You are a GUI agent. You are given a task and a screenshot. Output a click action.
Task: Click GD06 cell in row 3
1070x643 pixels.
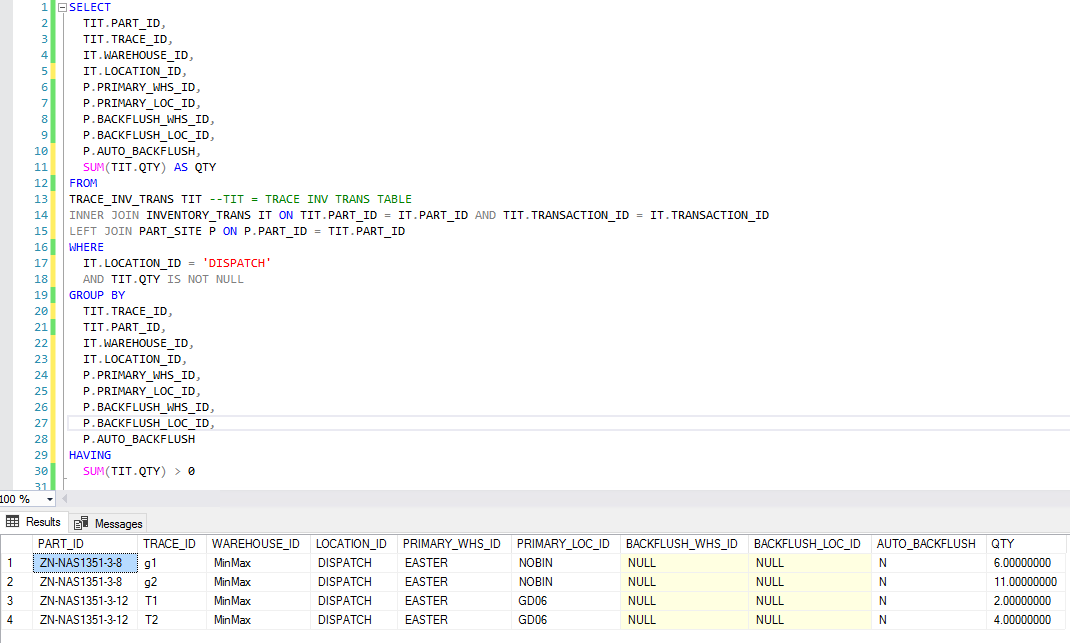click(x=566, y=601)
